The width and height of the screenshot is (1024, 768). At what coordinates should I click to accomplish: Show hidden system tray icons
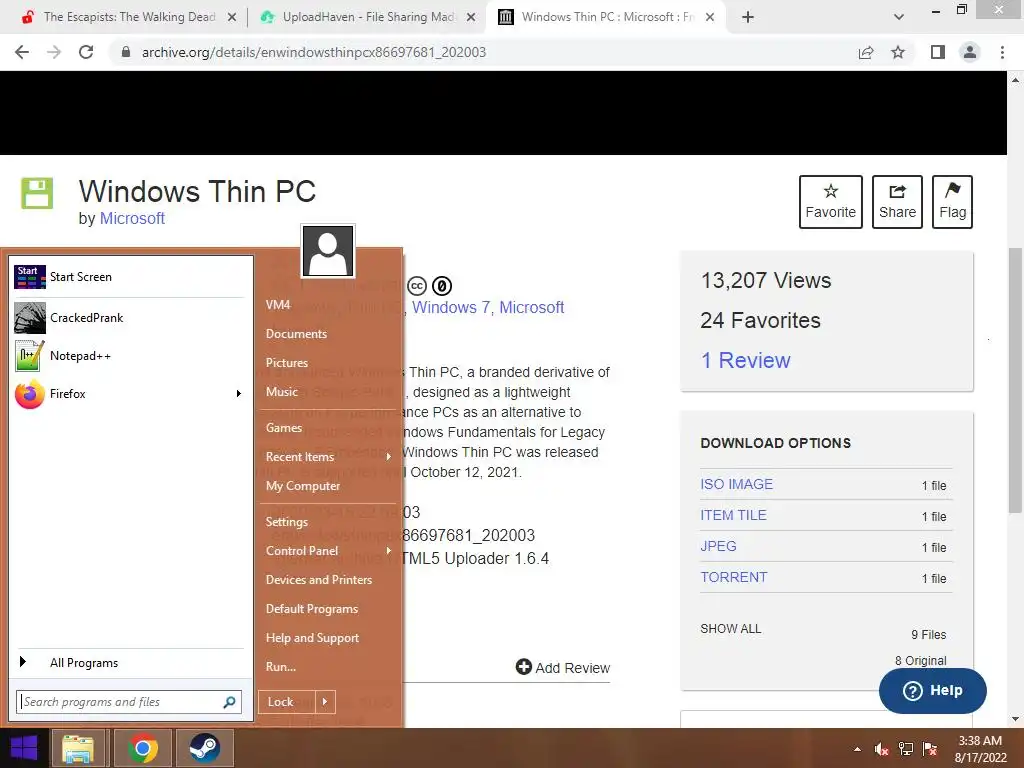pyautogui.click(x=857, y=749)
